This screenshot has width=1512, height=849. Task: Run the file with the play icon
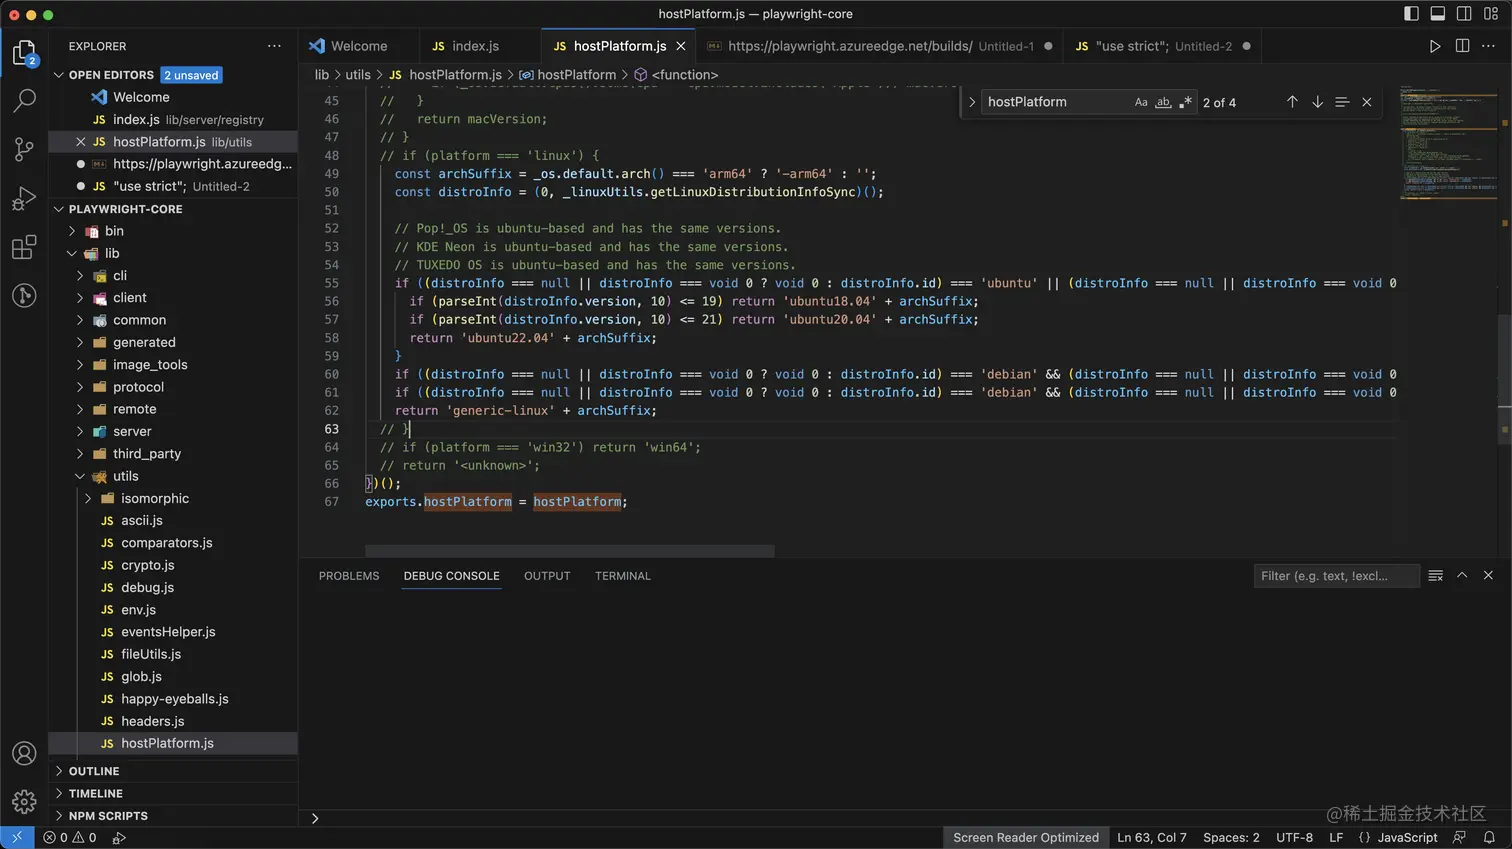1435,46
